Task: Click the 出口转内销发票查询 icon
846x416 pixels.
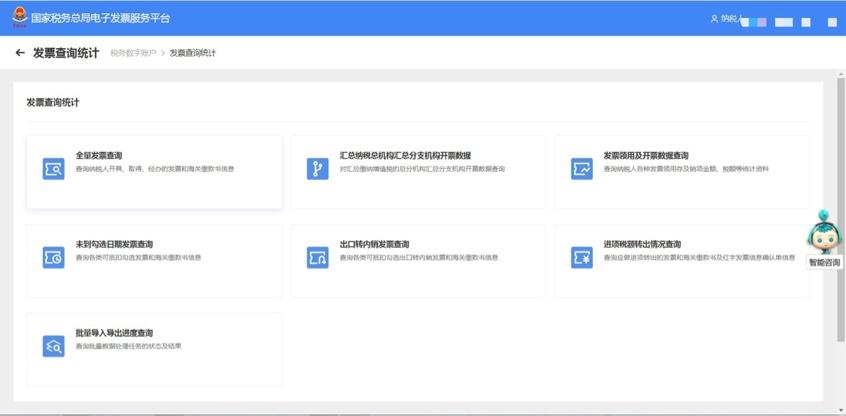Action: pyautogui.click(x=317, y=257)
